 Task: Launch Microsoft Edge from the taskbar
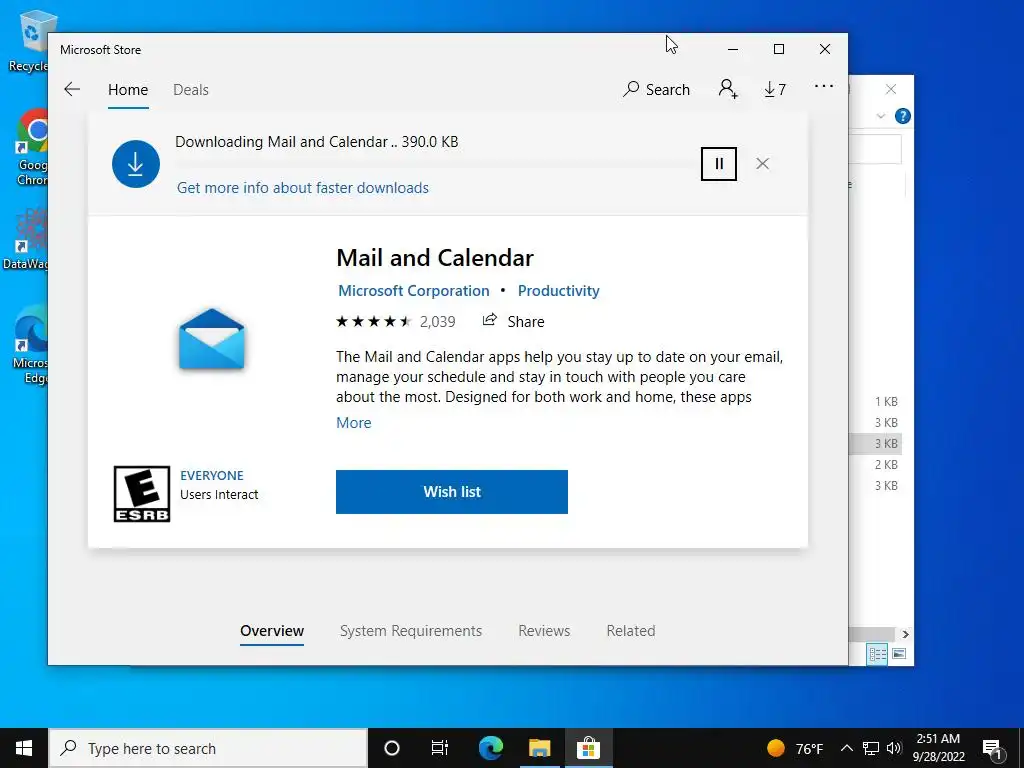coord(491,748)
